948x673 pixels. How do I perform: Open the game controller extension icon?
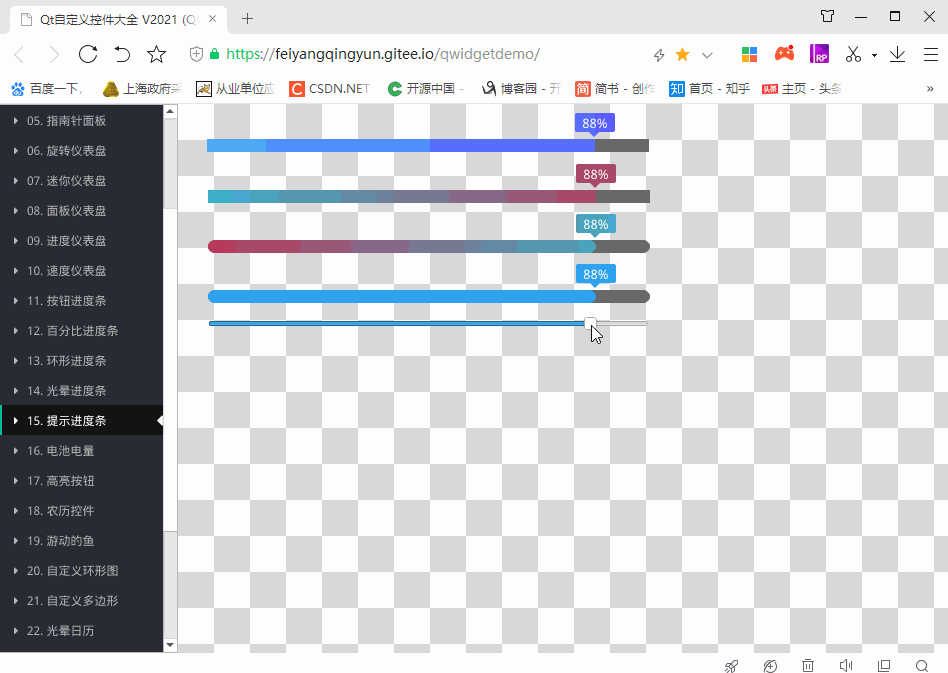pos(785,54)
